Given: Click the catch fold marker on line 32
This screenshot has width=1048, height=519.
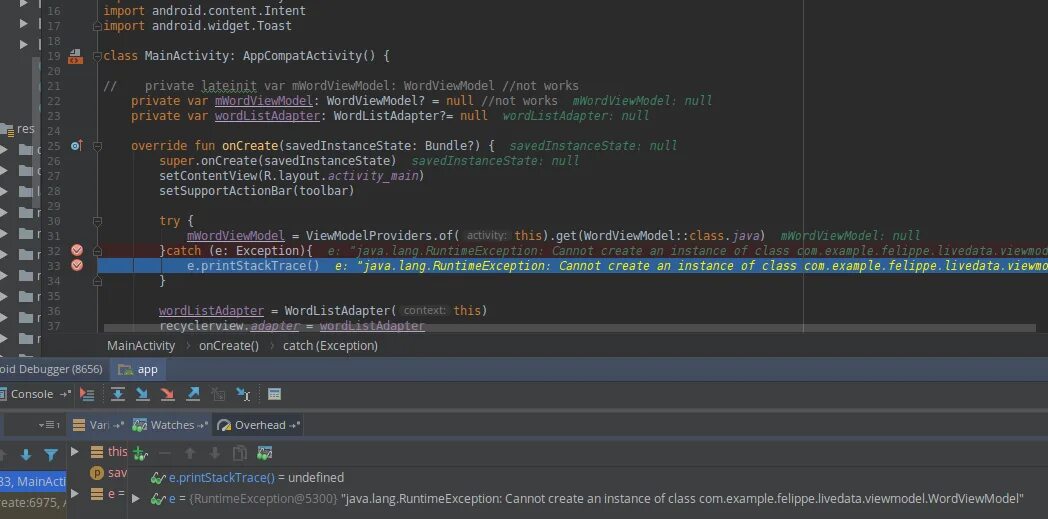Looking at the screenshot, I should click(98, 250).
